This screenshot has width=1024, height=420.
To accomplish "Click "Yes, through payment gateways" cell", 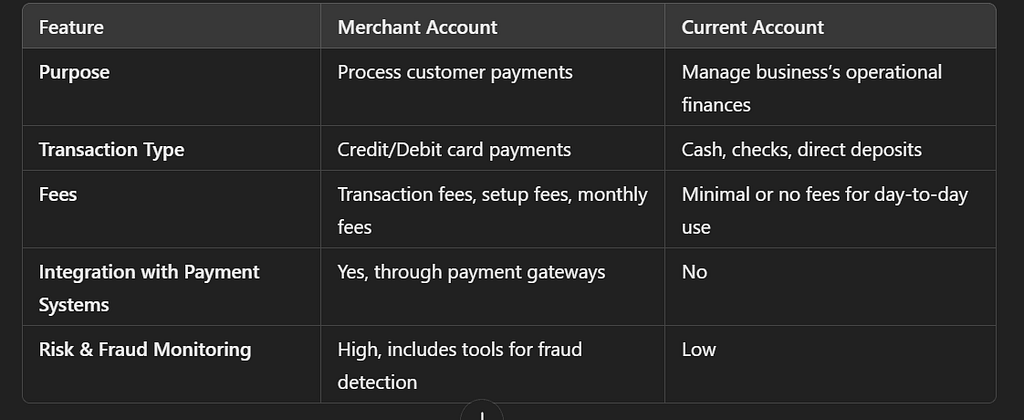I will pyautogui.click(x=471, y=272).
